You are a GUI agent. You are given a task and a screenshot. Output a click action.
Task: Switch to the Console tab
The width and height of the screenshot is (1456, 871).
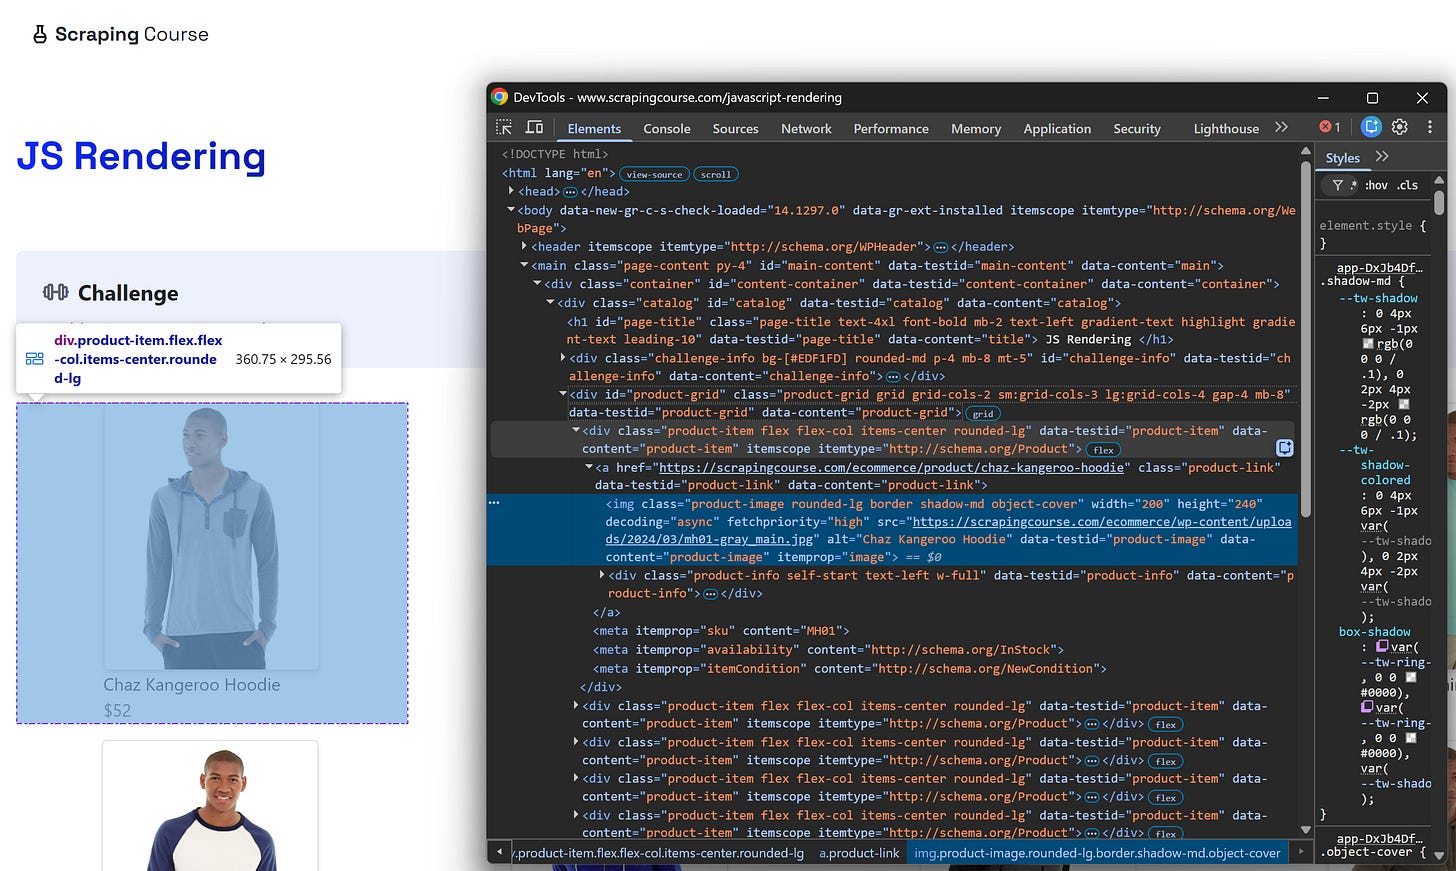coord(667,128)
